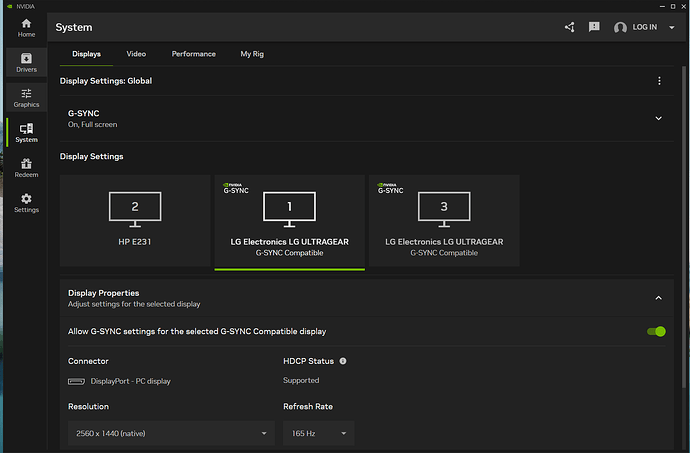Click 'On, Full screen' G-SYNC status text
This screenshot has width=690, height=453.
tap(92, 125)
